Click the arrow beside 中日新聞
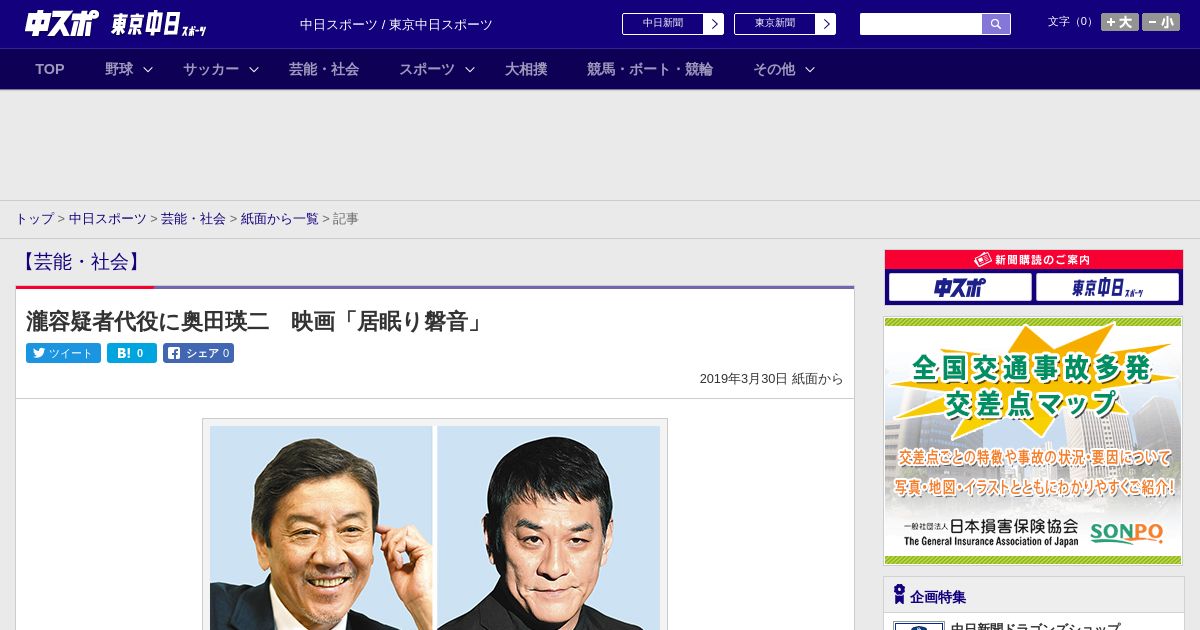Image resolution: width=1200 pixels, height=630 pixels. pyautogui.click(x=713, y=24)
